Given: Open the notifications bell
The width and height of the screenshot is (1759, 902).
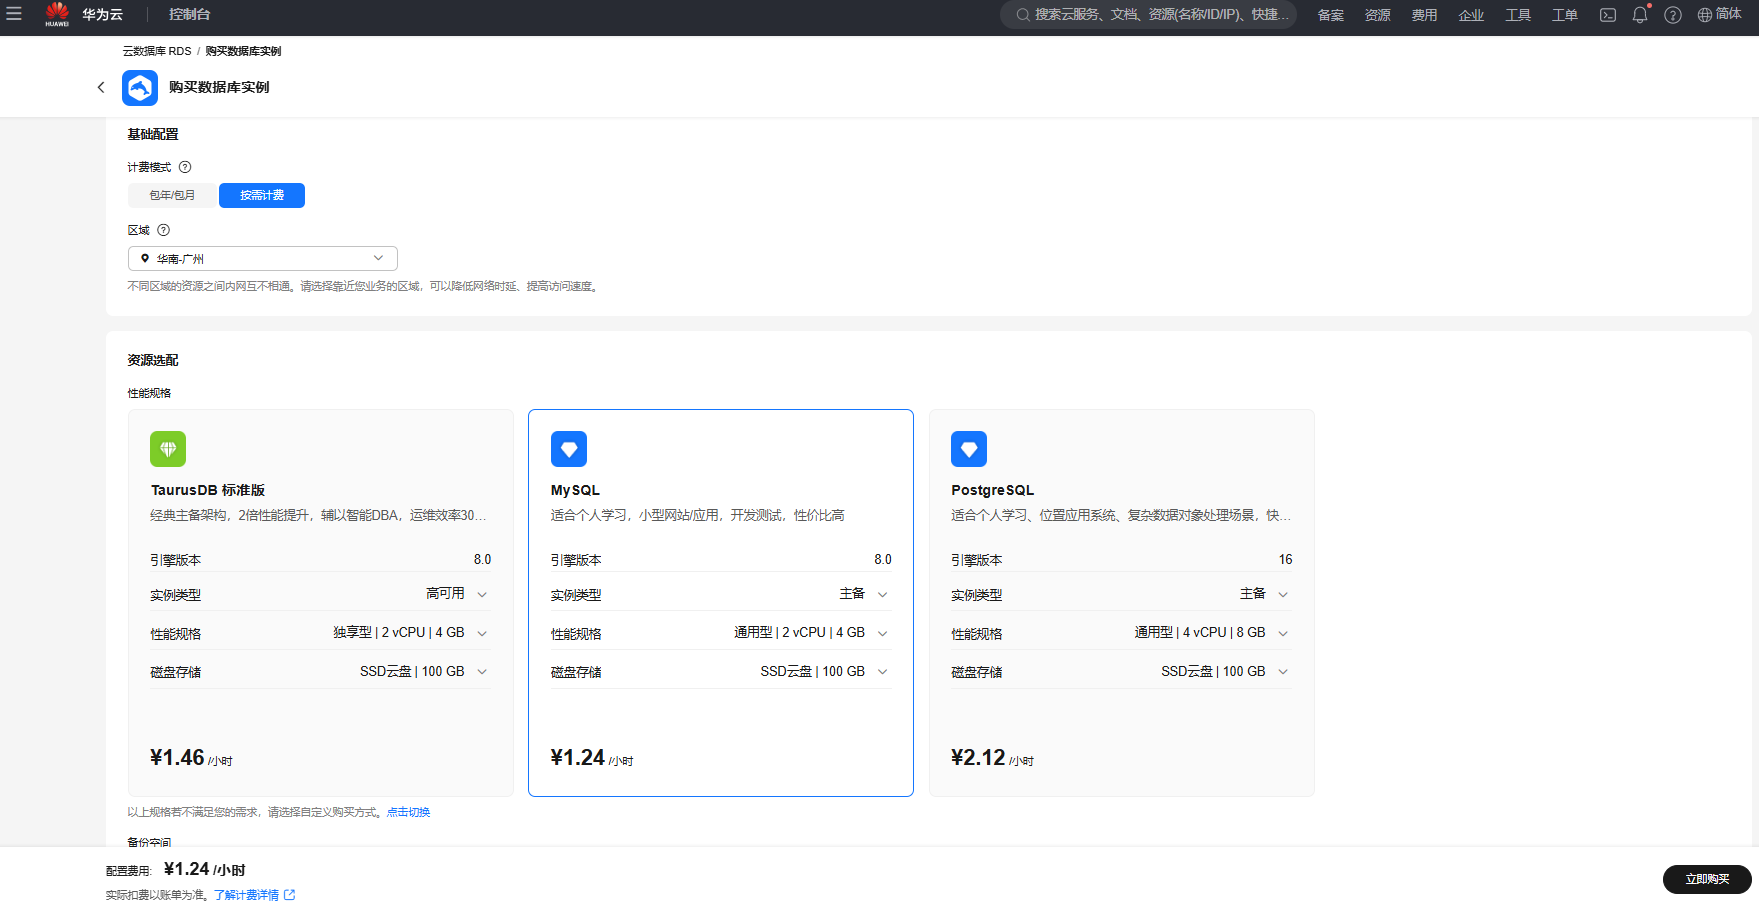Looking at the screenshot, I should click(1640, 15).
